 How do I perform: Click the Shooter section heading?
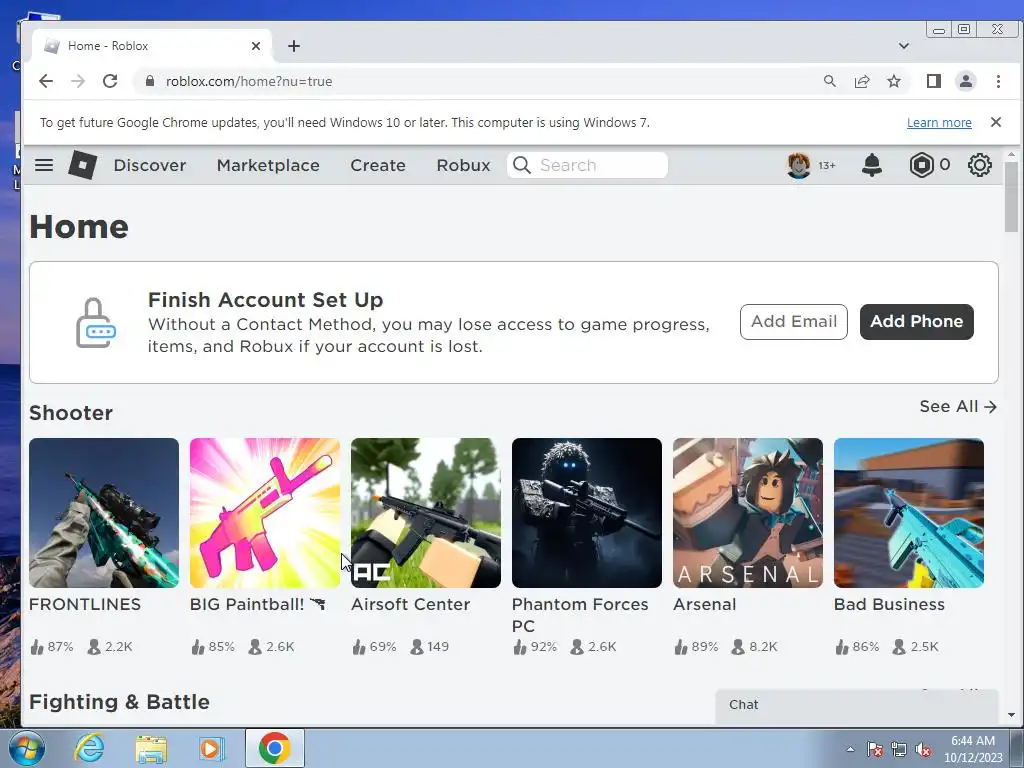[x=71, y=413]
